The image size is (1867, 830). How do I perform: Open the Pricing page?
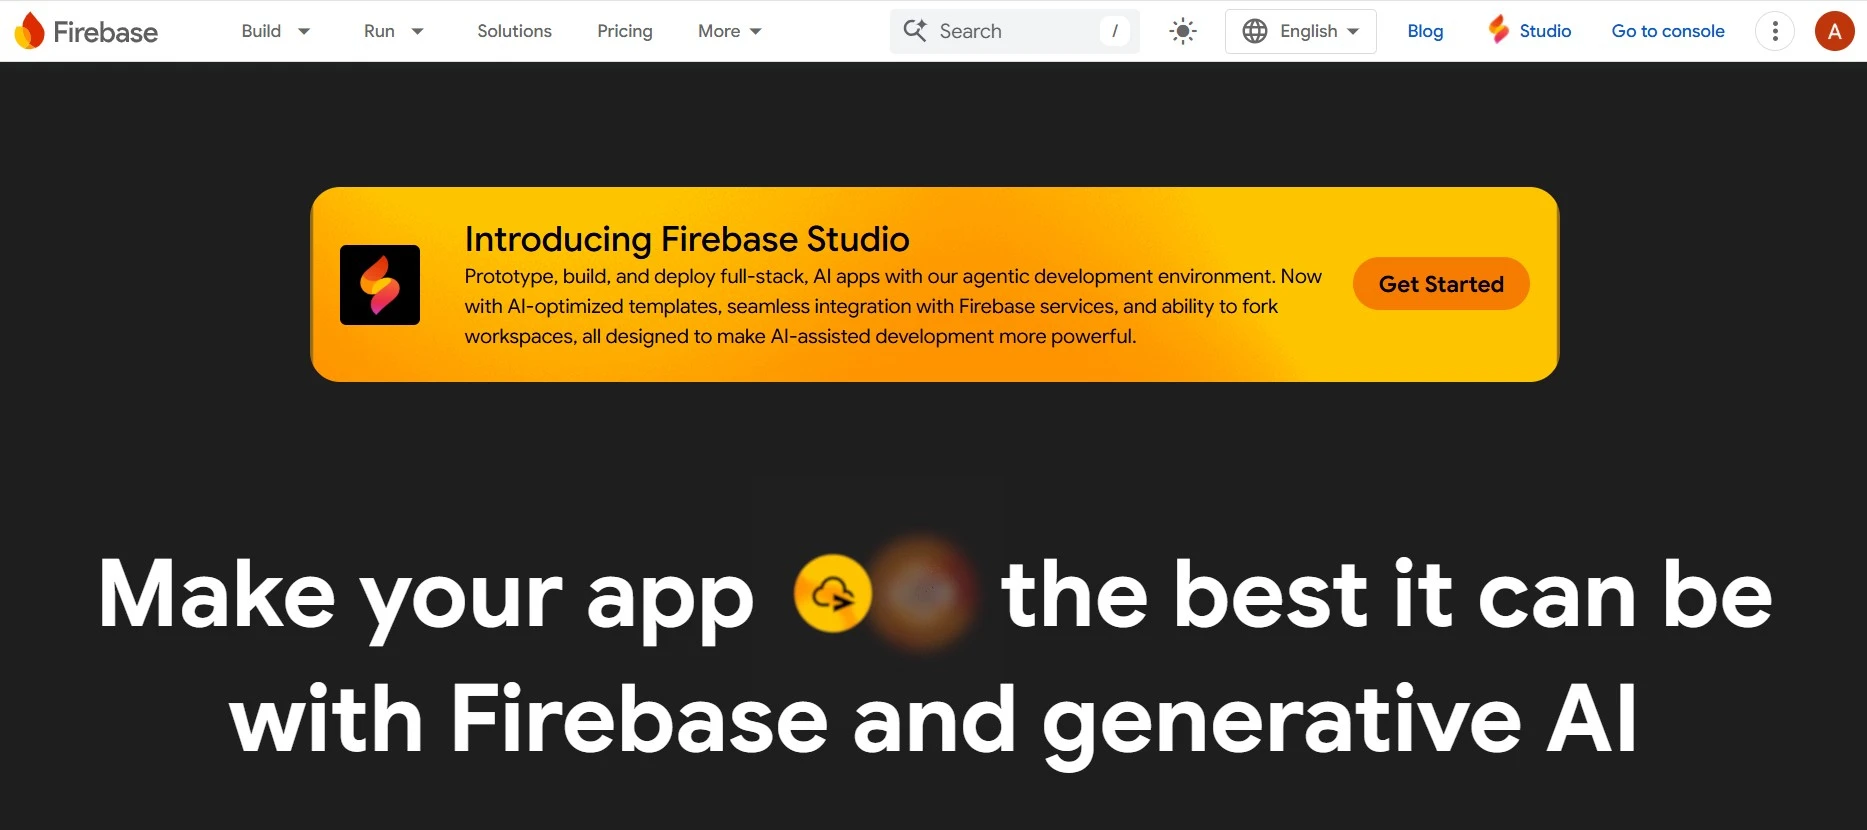pyautogui.click(x=625, y=31)
